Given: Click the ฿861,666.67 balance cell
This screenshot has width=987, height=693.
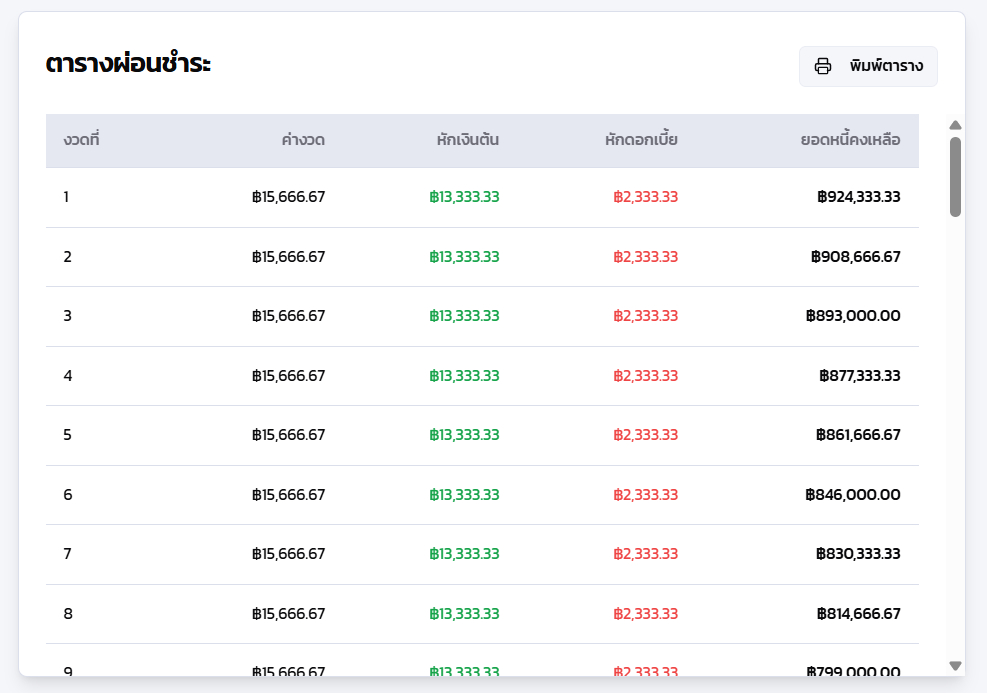Looking at the screenshot, I should 858,435.
